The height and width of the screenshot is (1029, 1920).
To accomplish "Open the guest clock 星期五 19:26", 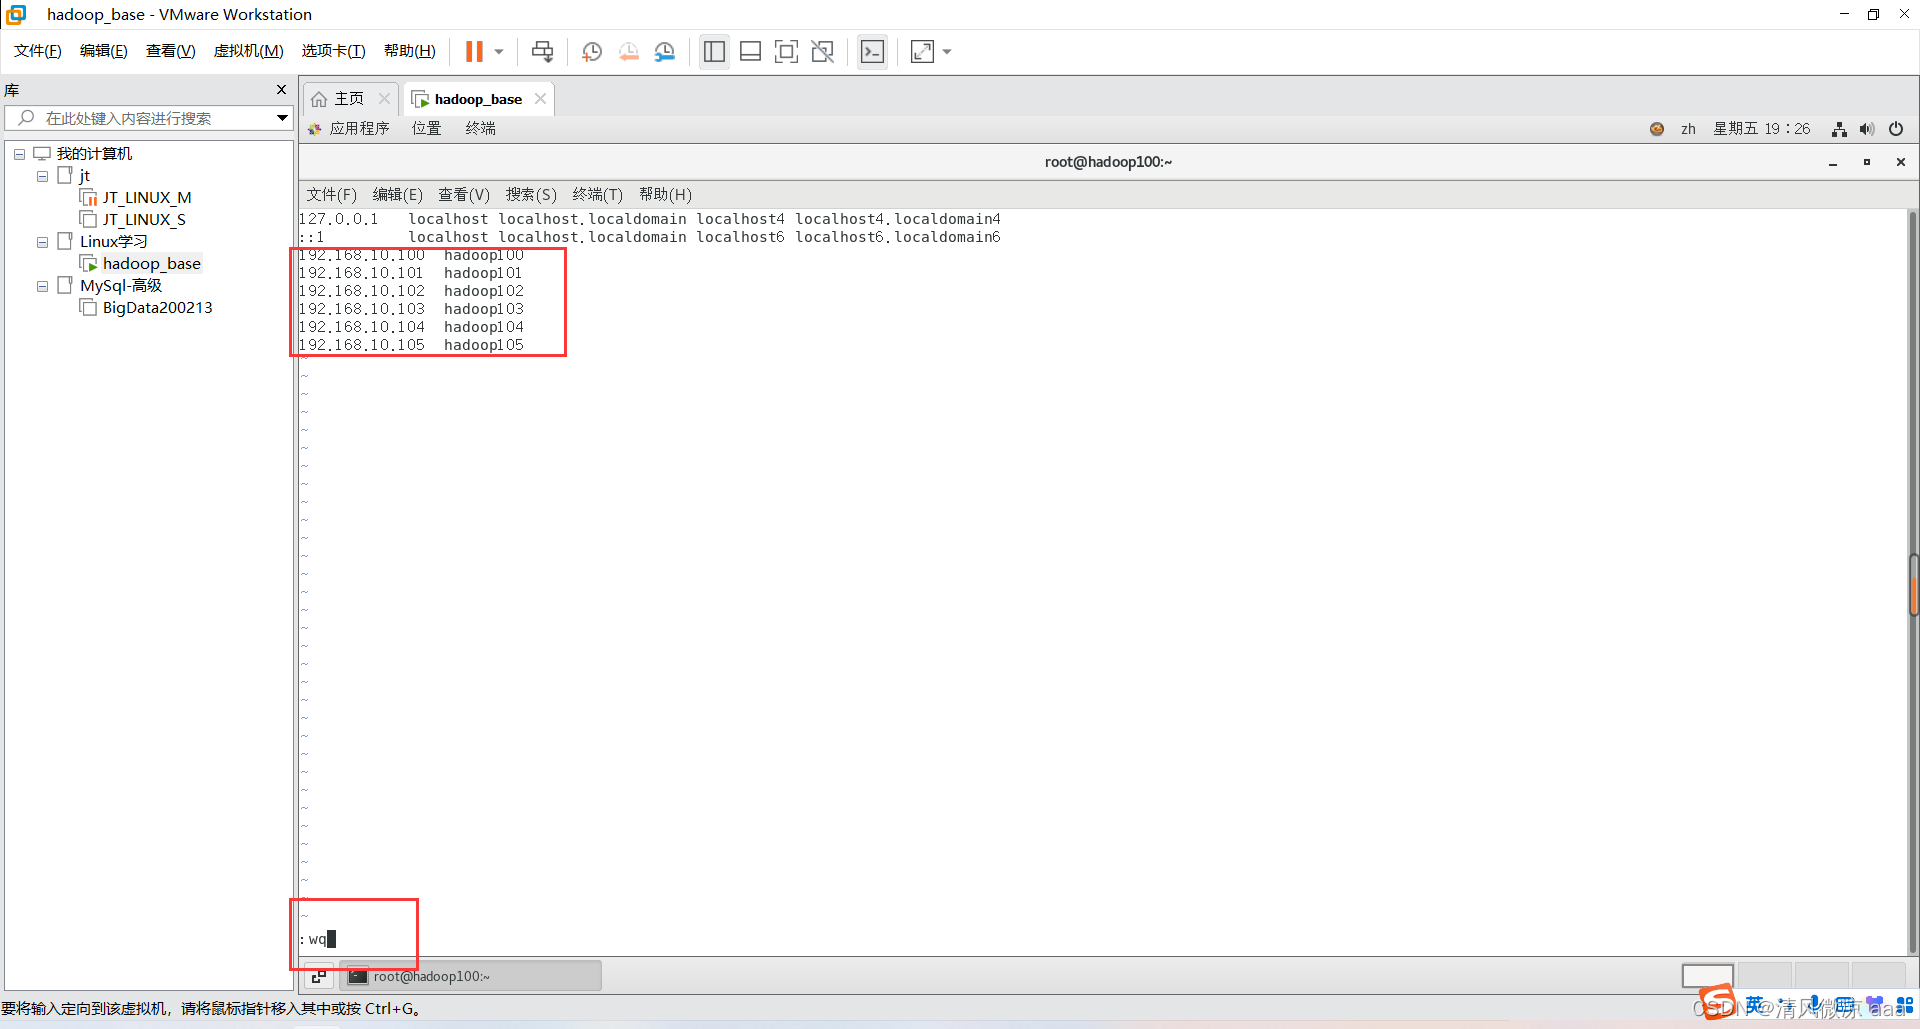I will pos(1761,129).
